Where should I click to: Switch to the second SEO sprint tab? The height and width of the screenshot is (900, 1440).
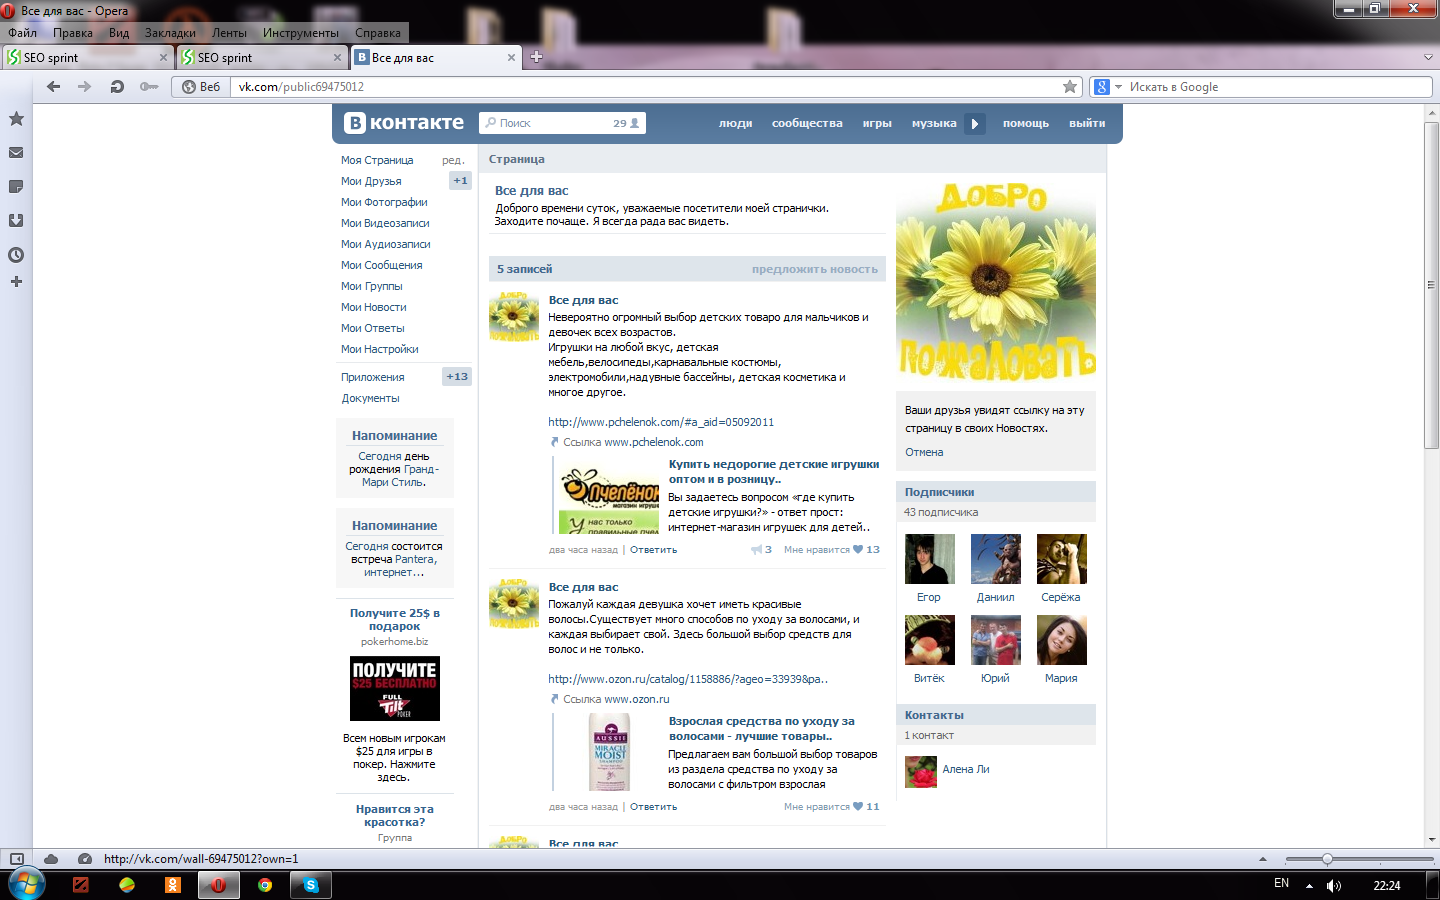tap(260, 58)
